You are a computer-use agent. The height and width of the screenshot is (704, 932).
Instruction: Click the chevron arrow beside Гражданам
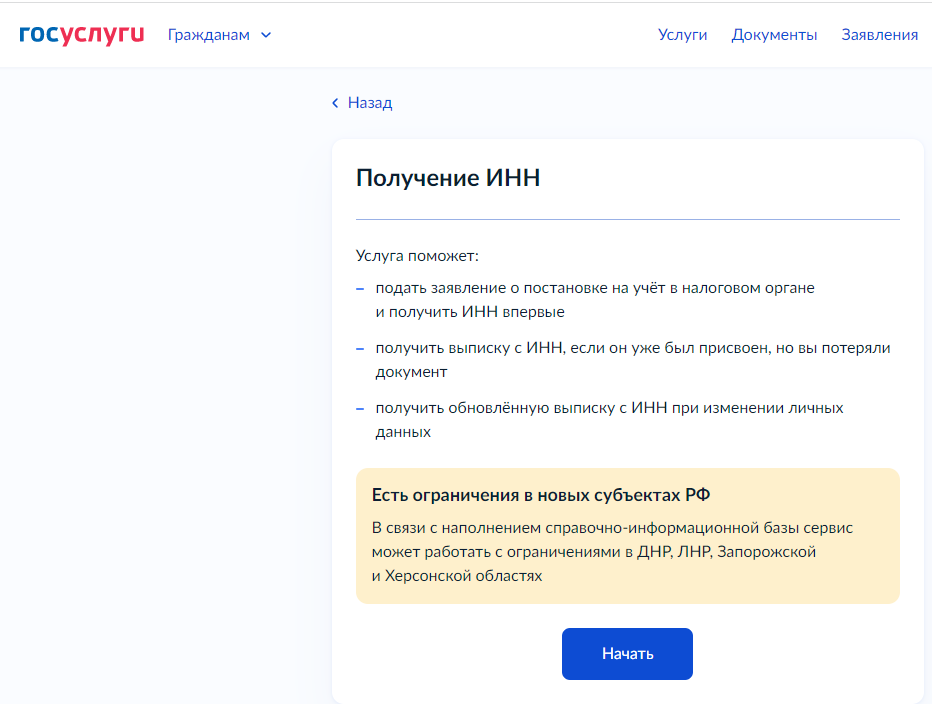[x=266, y=35]
